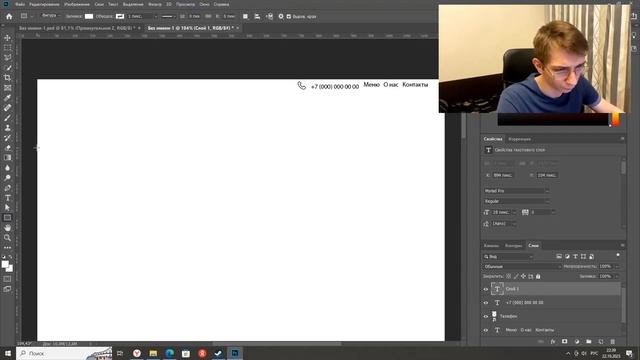This screenshot has height=360, width=640.
Task: Open the Edit Toolbar three-dots button
Action: pos(7,248)
